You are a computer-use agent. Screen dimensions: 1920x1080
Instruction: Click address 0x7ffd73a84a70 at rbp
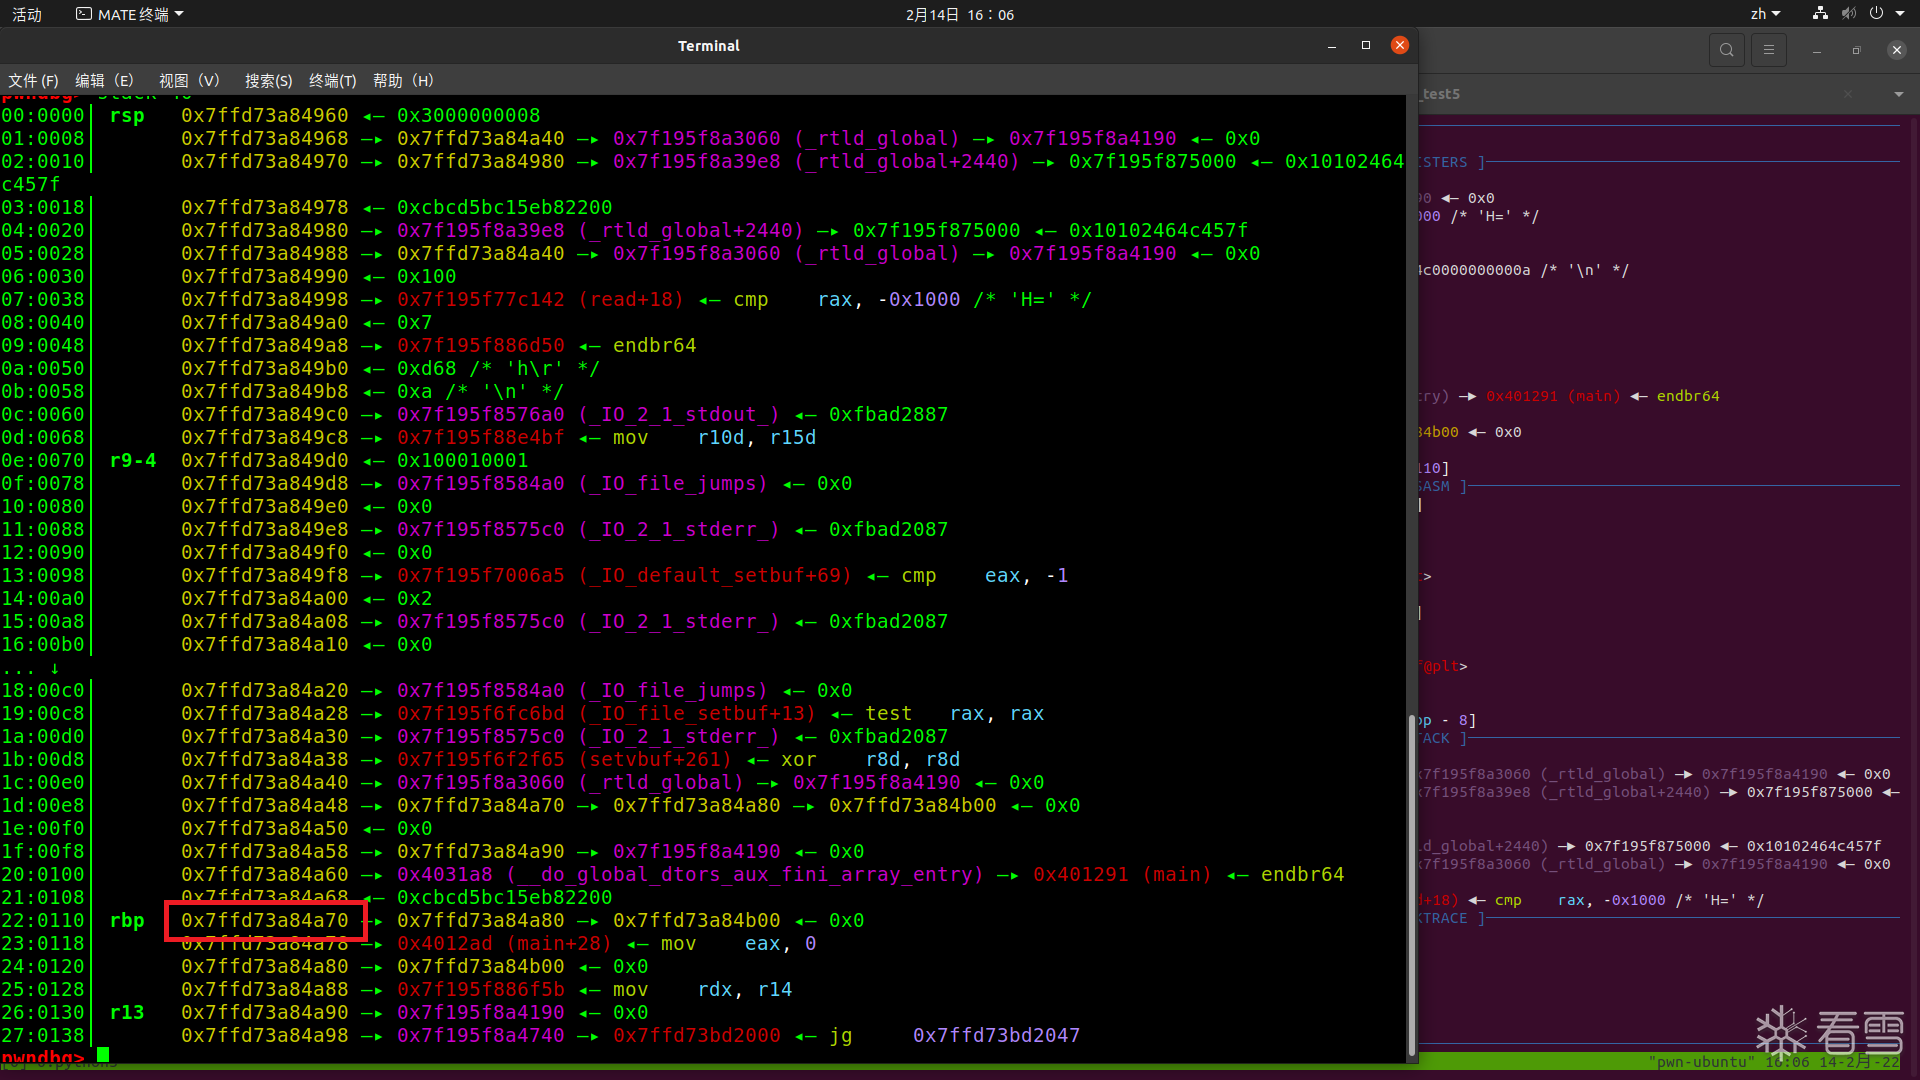pyautogui.click(x=265, y=920)
